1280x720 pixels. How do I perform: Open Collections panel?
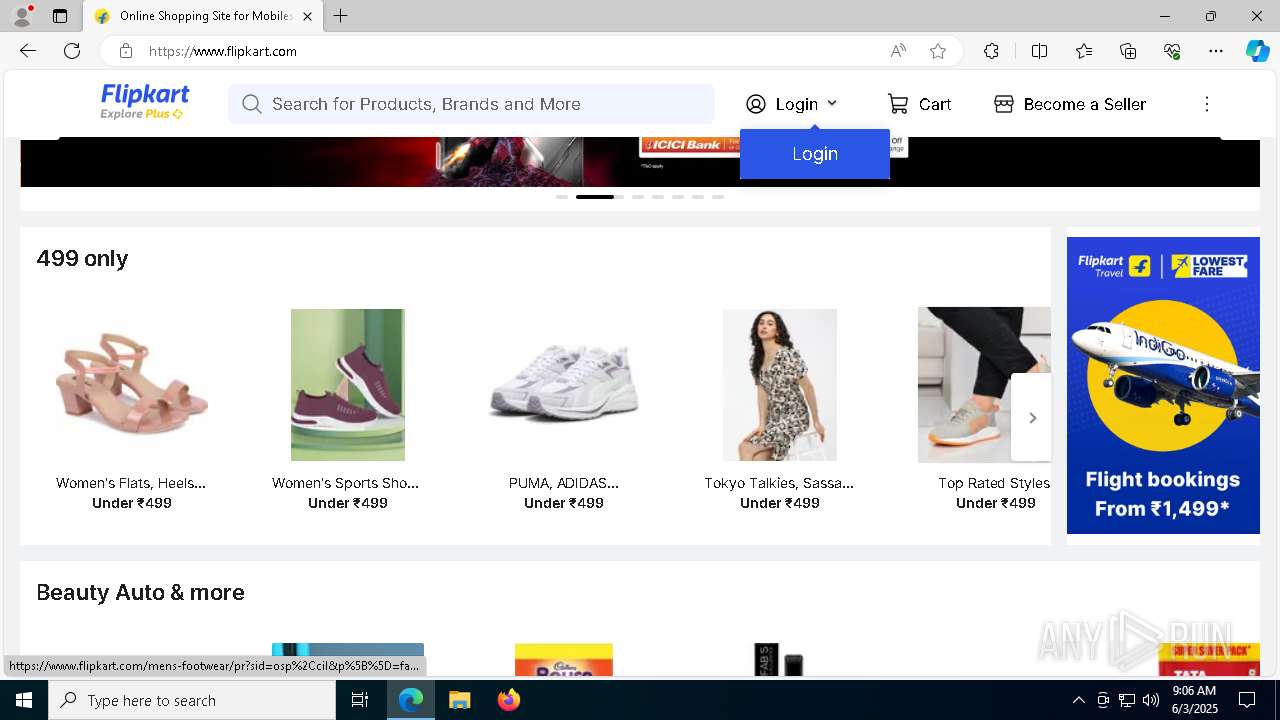click(1128, 51)
